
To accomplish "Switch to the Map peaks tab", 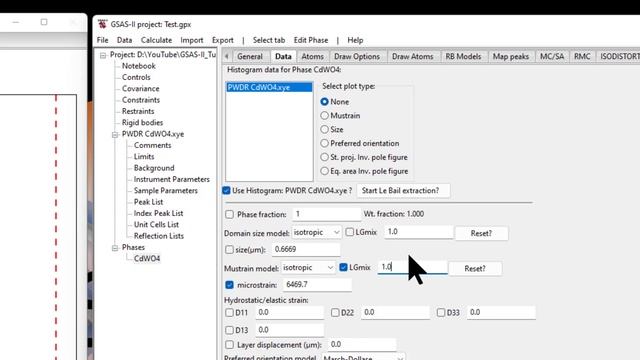I will click(x=511, y=56).
